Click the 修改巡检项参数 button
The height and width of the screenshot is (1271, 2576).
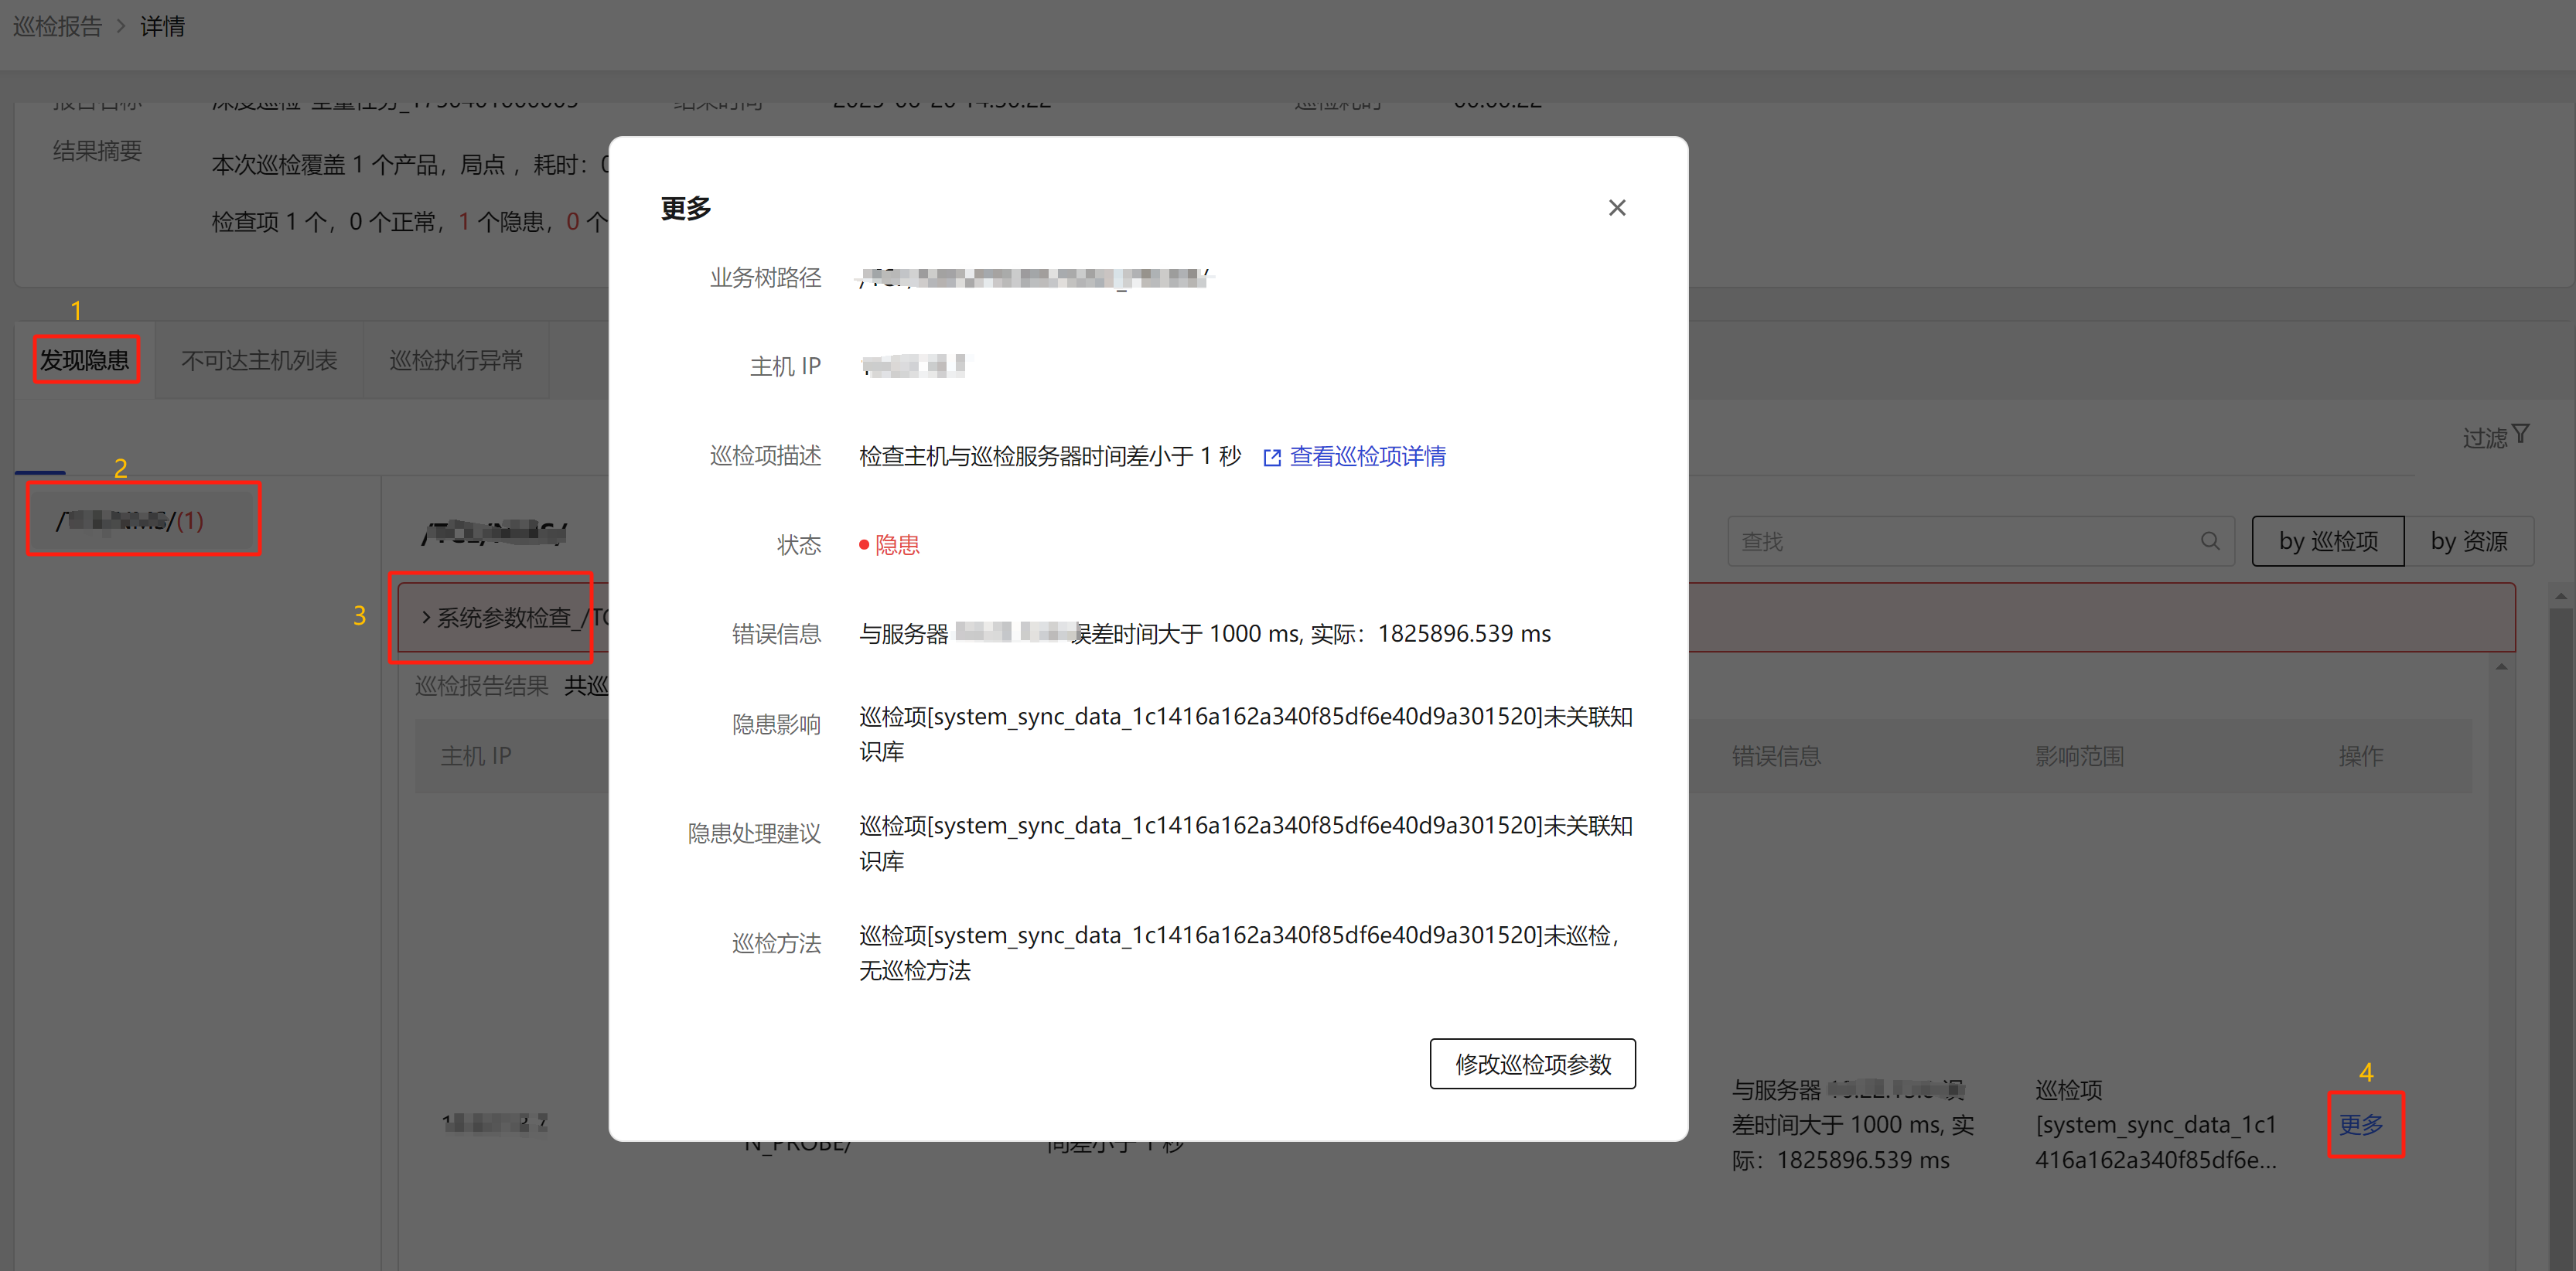tap(1531, 1064)
